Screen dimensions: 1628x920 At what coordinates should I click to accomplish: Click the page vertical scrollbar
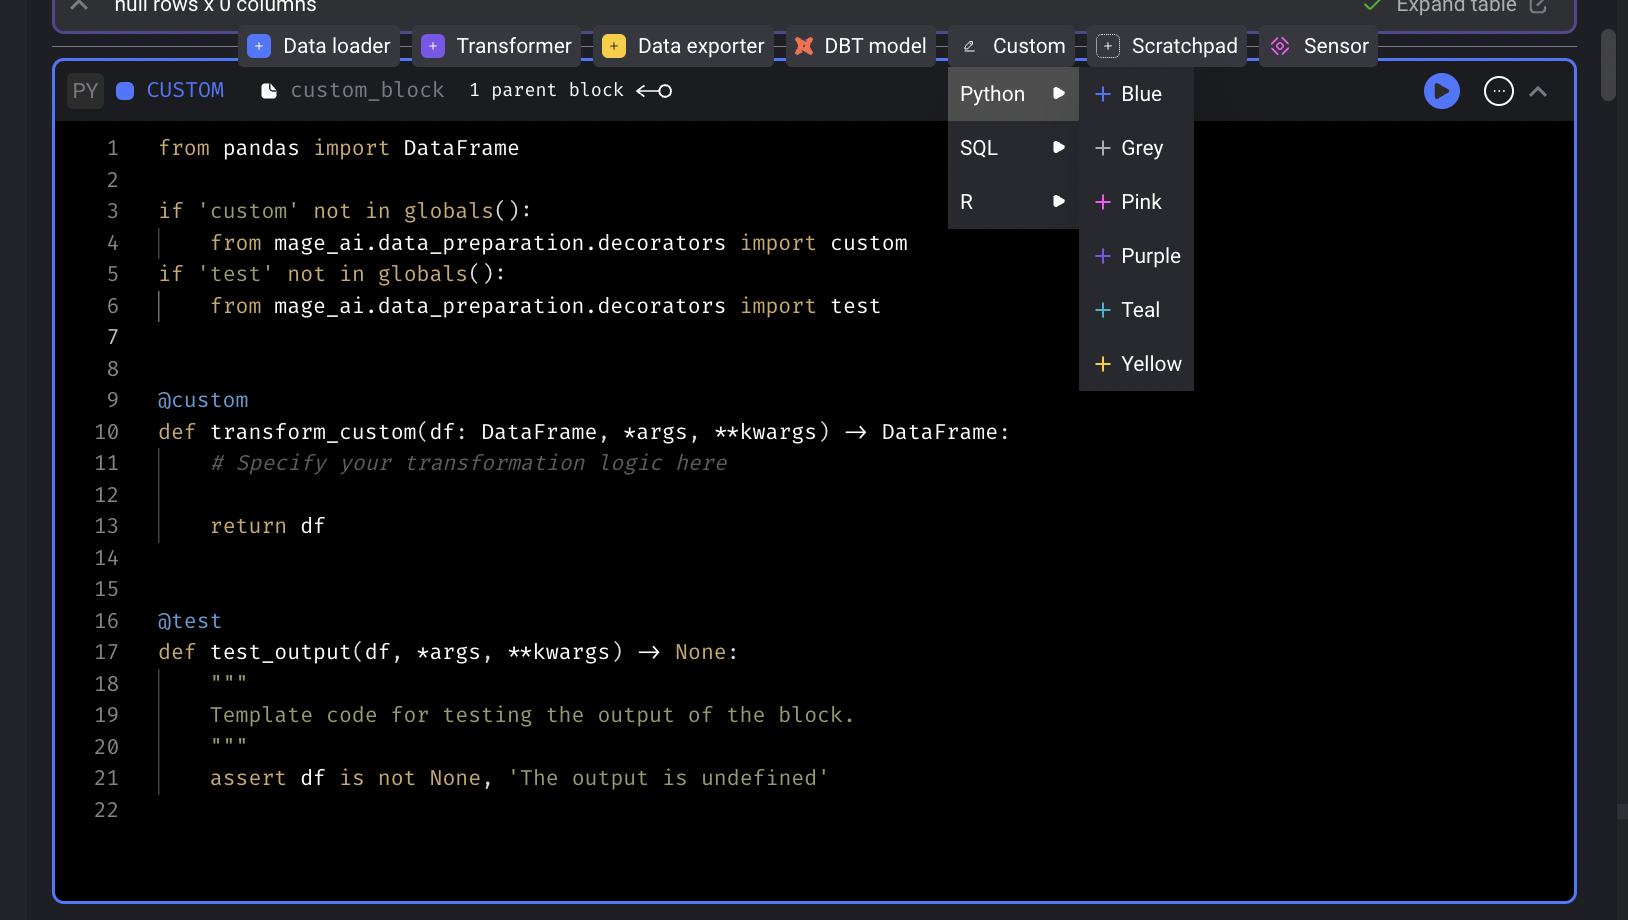point(1608,65)
